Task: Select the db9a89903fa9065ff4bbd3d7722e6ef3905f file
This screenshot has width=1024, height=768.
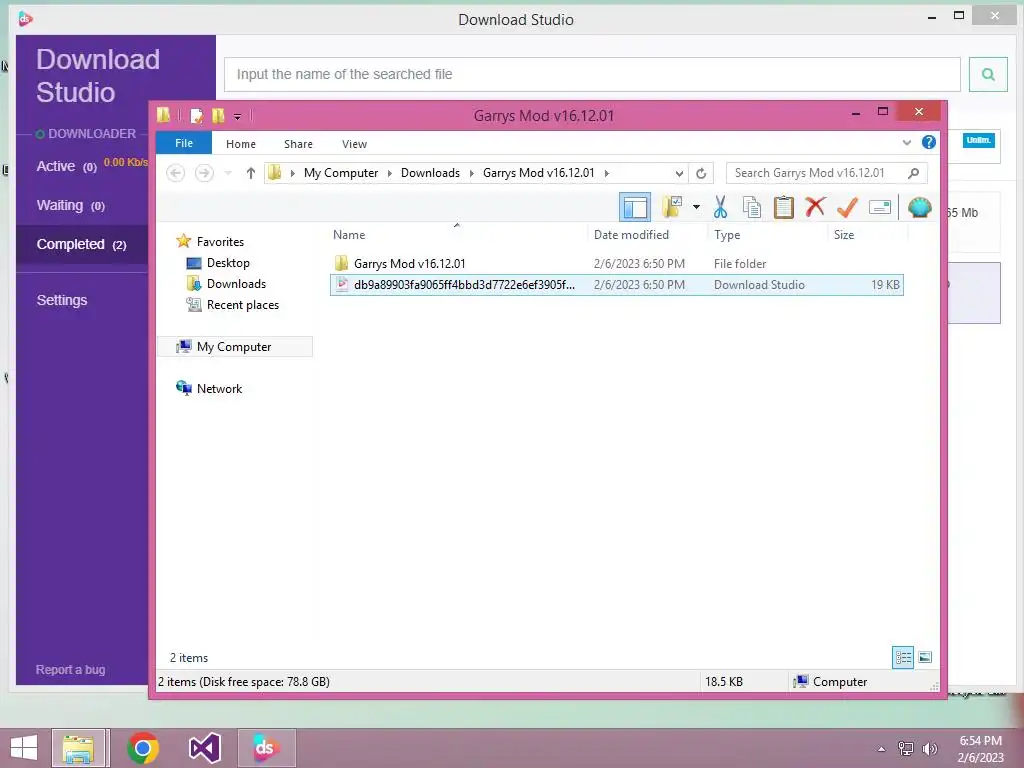Action: (x=616, y=285)
